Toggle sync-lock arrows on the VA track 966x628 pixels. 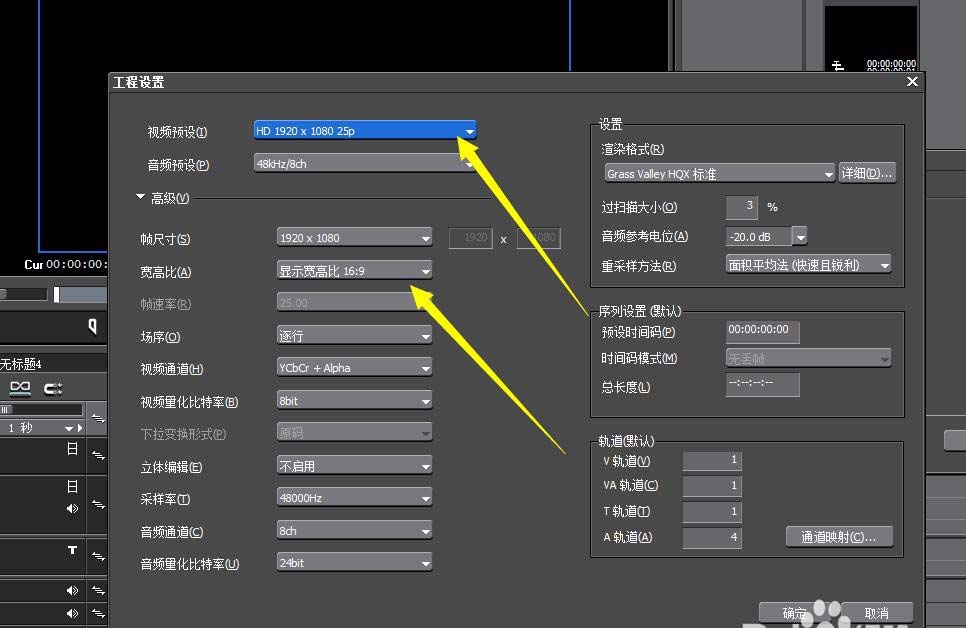pos(98,504)
